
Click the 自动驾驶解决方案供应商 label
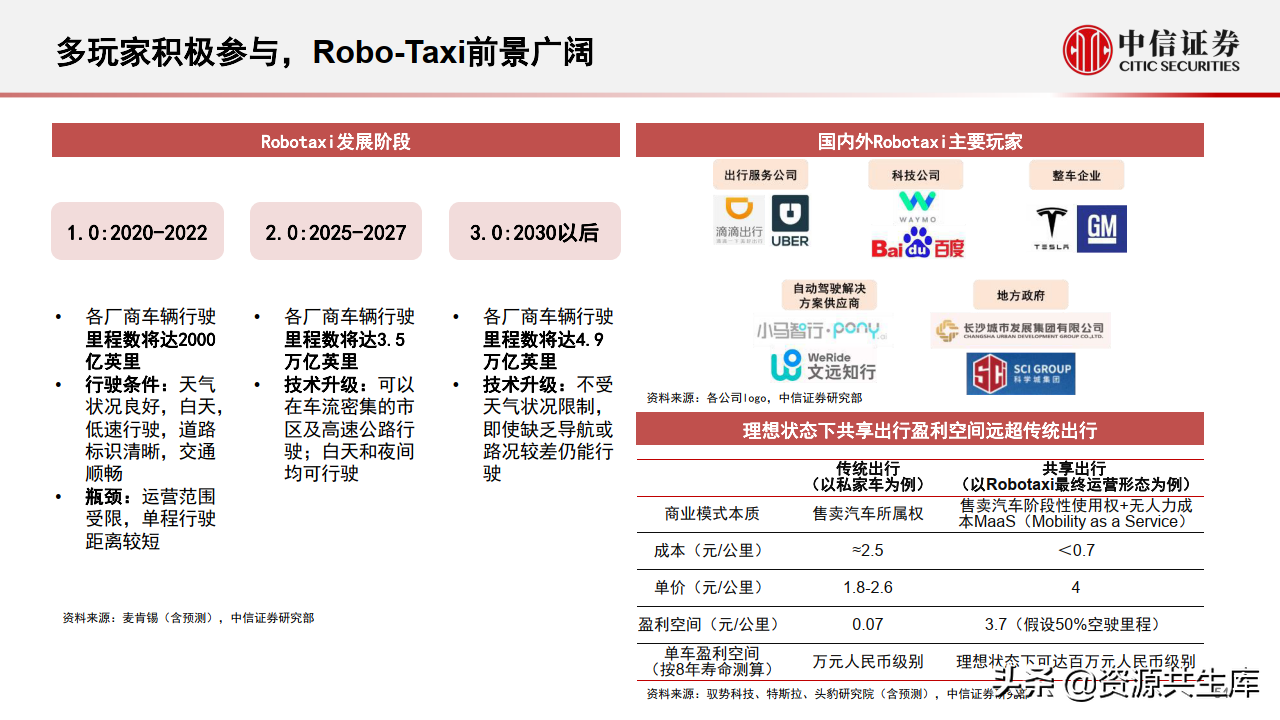tap(828, 294)
